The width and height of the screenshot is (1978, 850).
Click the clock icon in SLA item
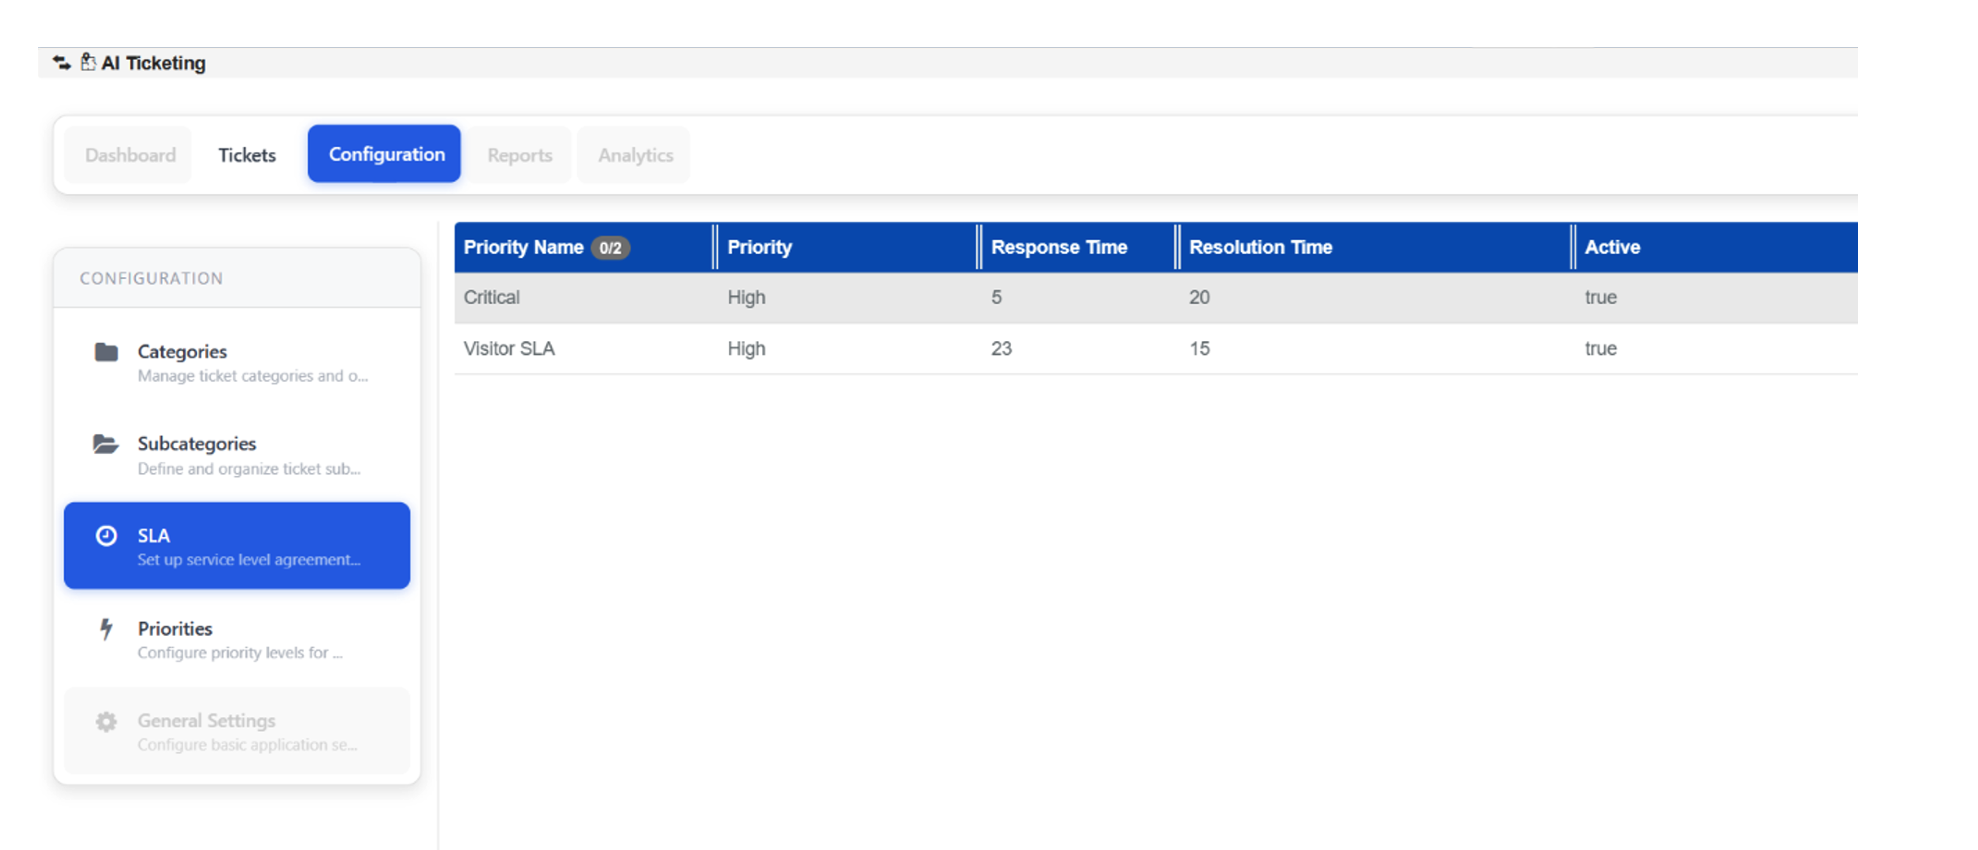(x=106, y=536)
